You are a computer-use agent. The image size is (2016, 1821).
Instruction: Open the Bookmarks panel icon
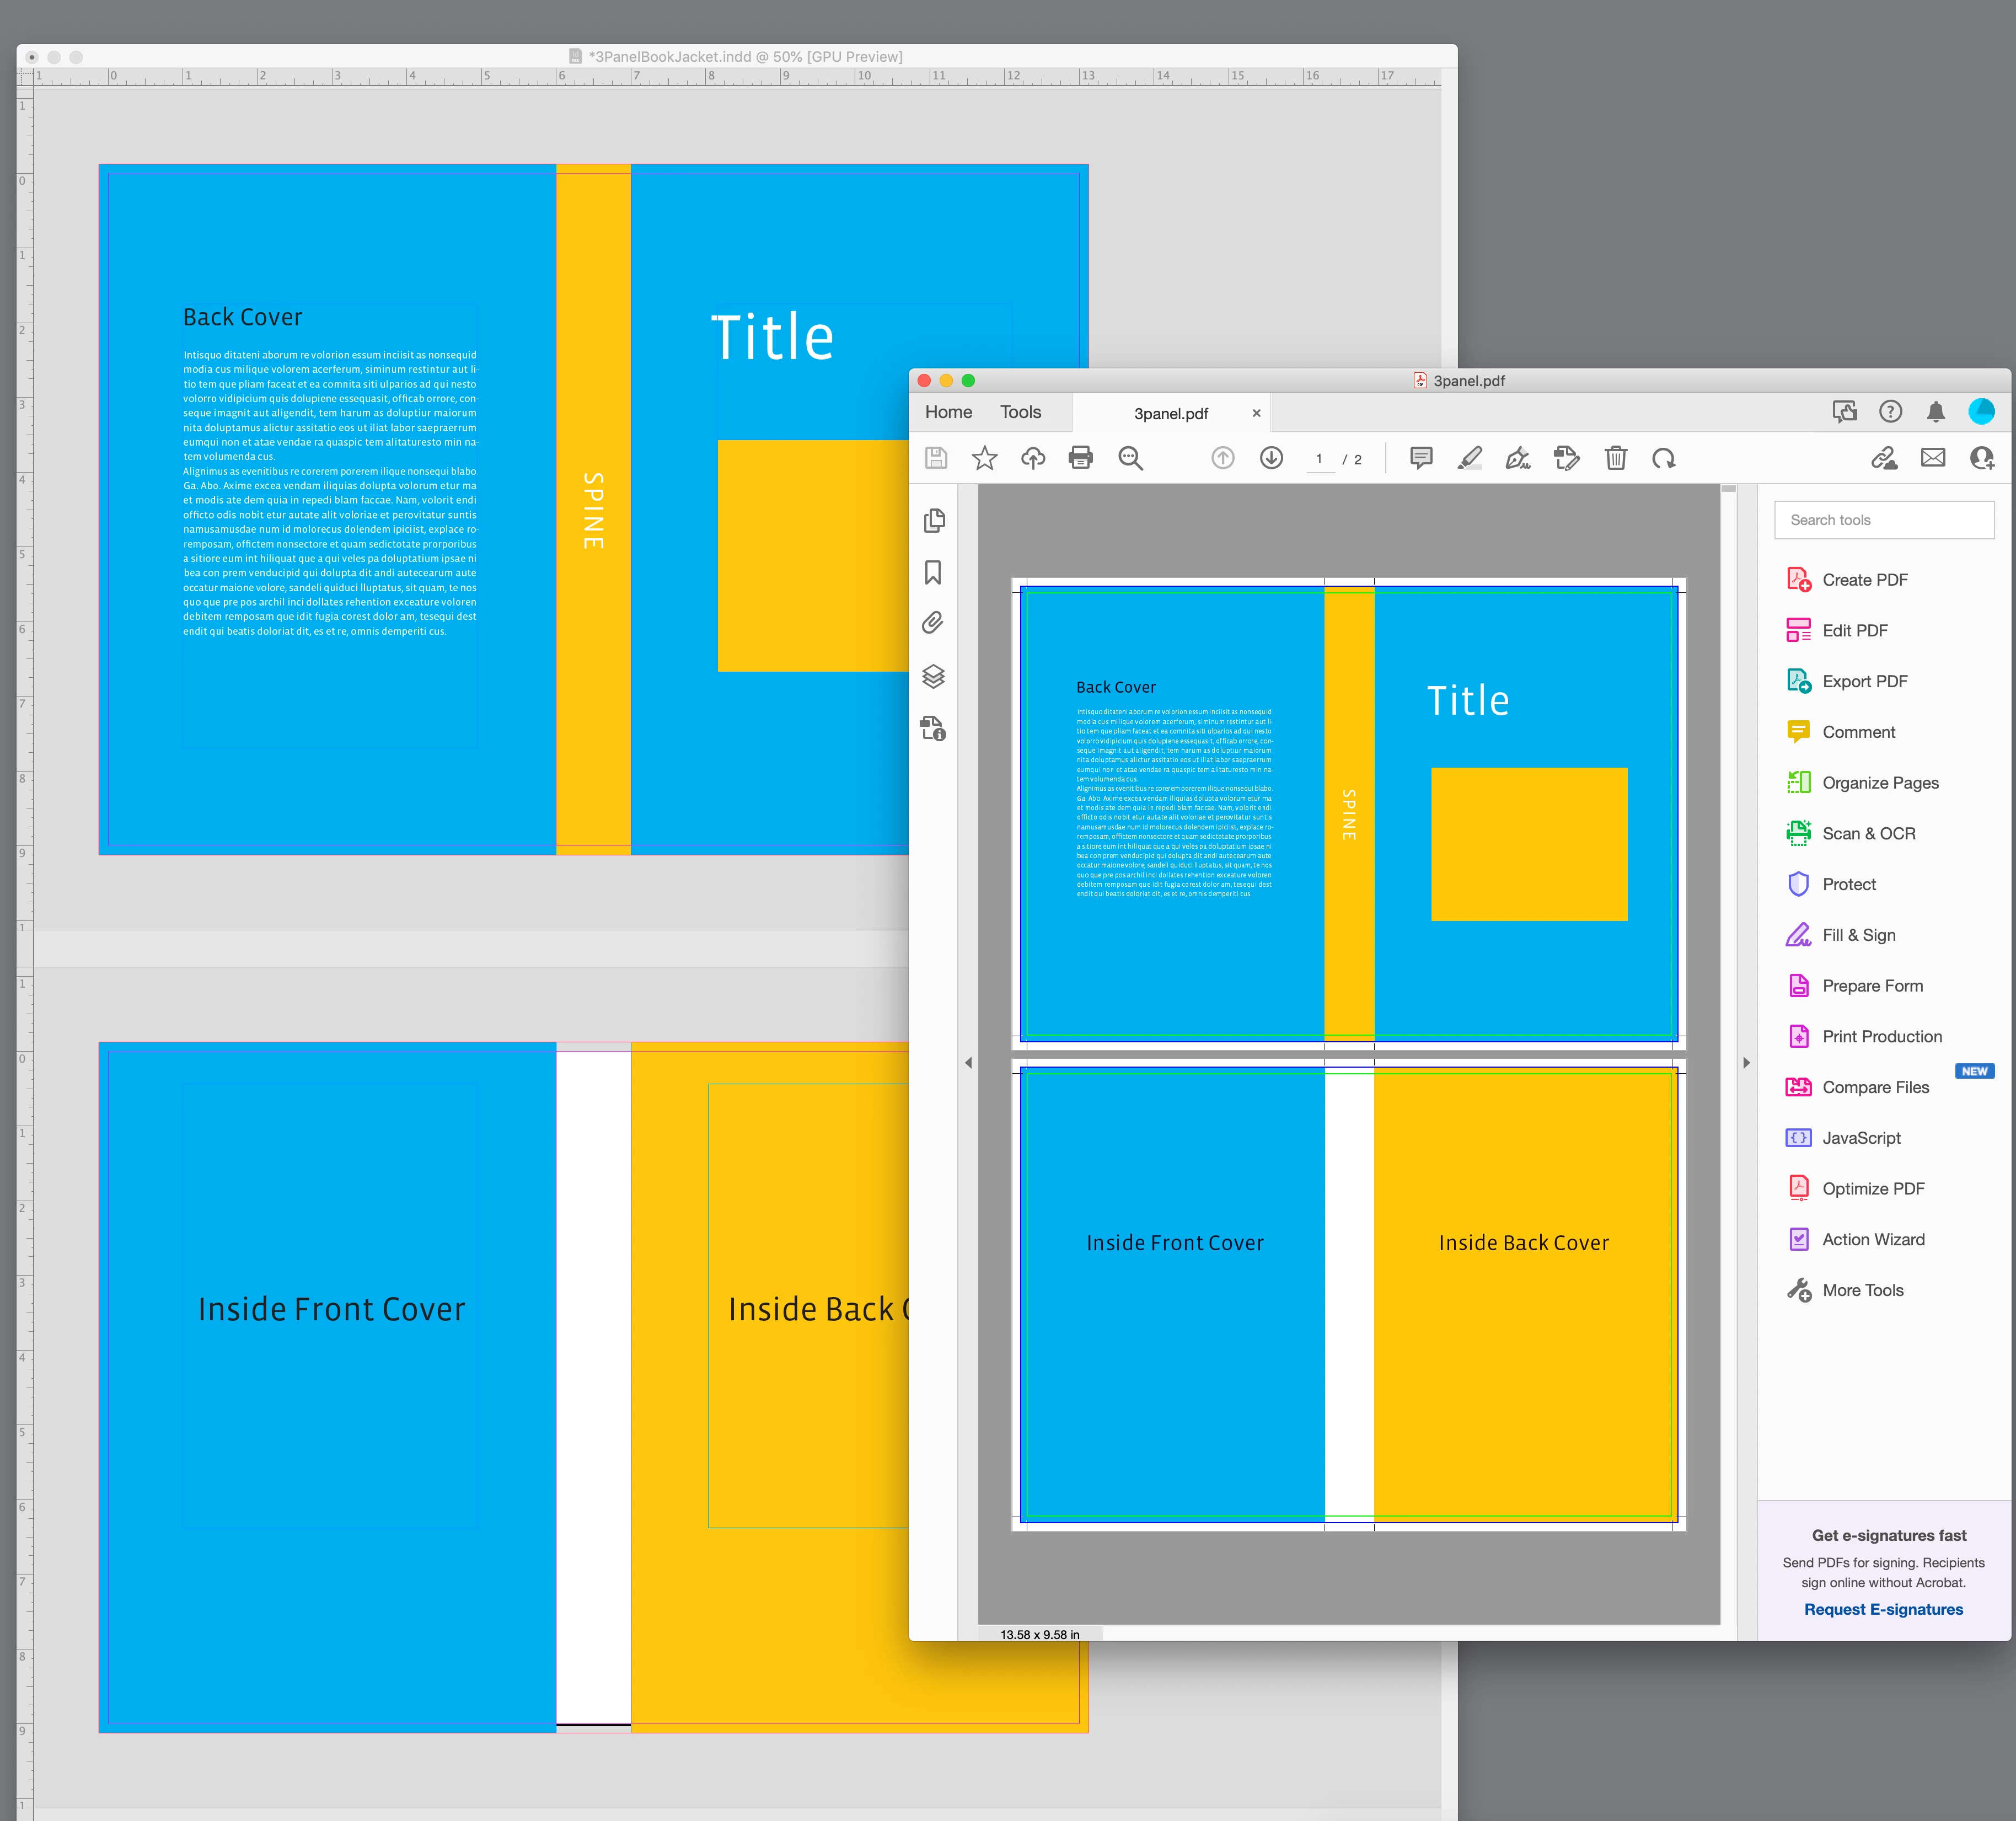pyautogui.click(x=934, y=572)
